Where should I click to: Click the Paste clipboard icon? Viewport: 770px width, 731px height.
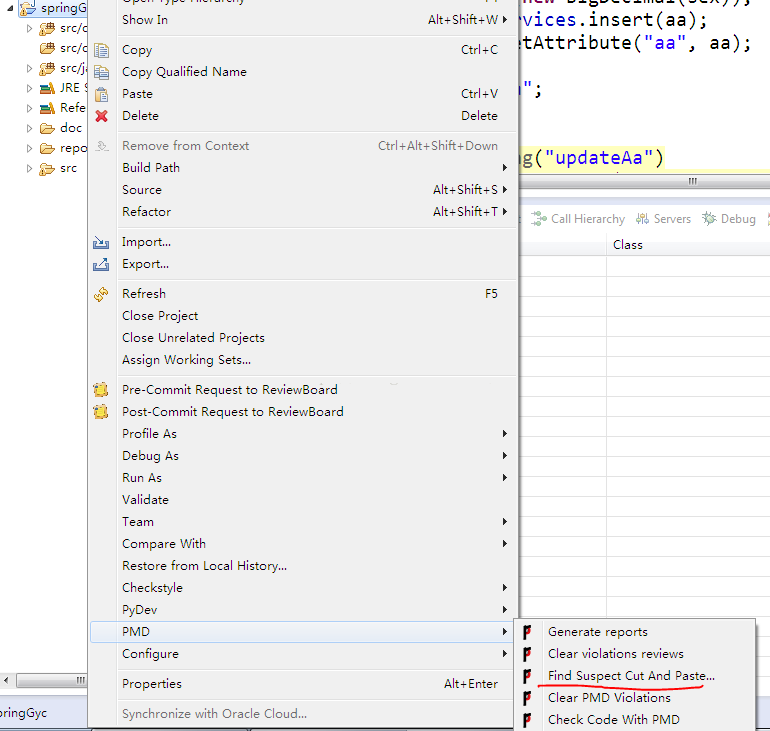[x=101, y=94]
